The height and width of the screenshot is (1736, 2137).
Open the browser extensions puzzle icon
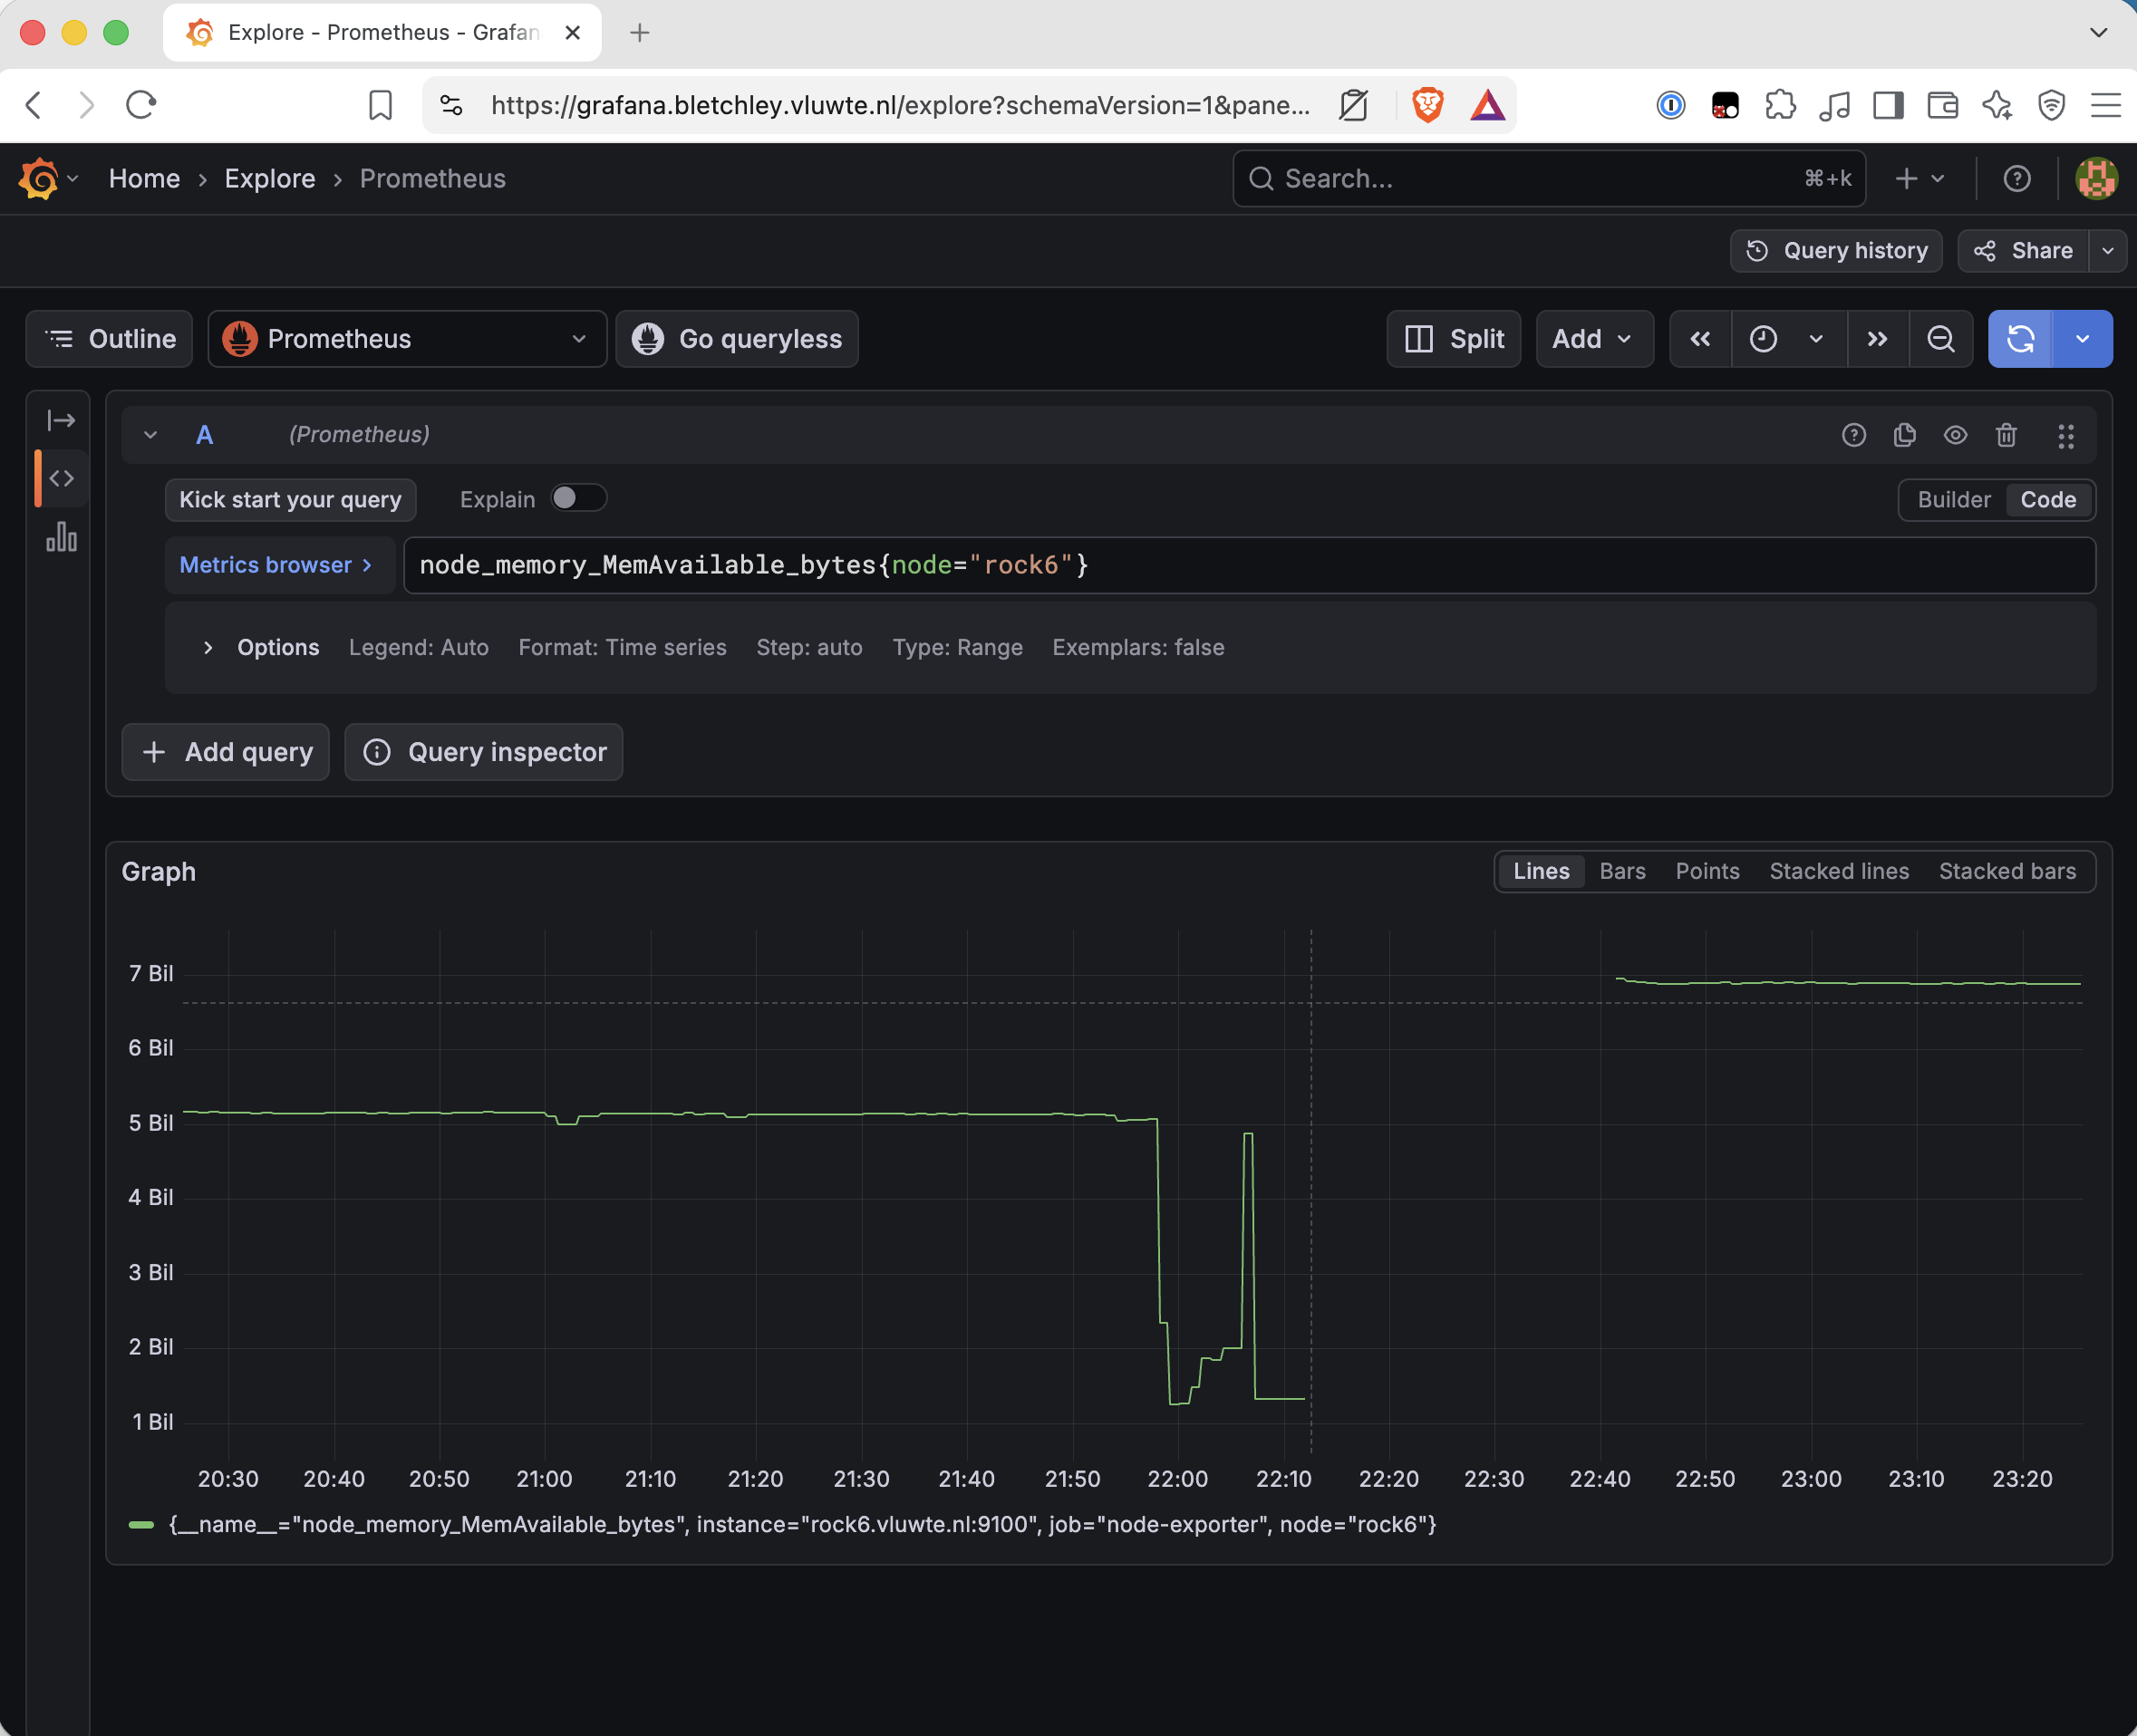tap(1780, 105)
